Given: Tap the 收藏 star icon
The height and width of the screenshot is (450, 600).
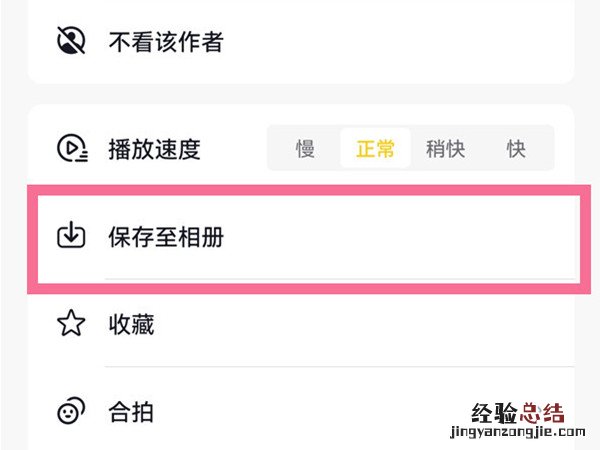Looking at the screenshot, I should click(71, 324).
